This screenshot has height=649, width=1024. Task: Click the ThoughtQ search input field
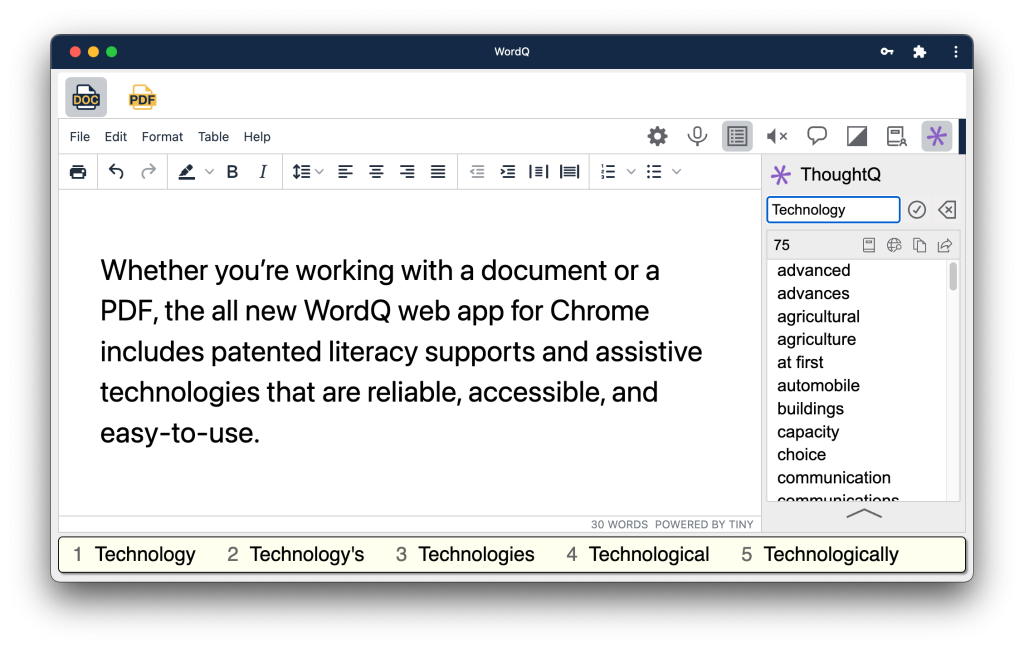coord(833,210)
